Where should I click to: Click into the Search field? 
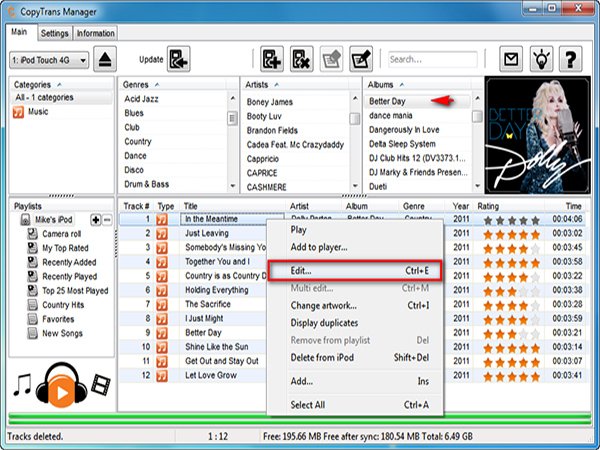433,60
